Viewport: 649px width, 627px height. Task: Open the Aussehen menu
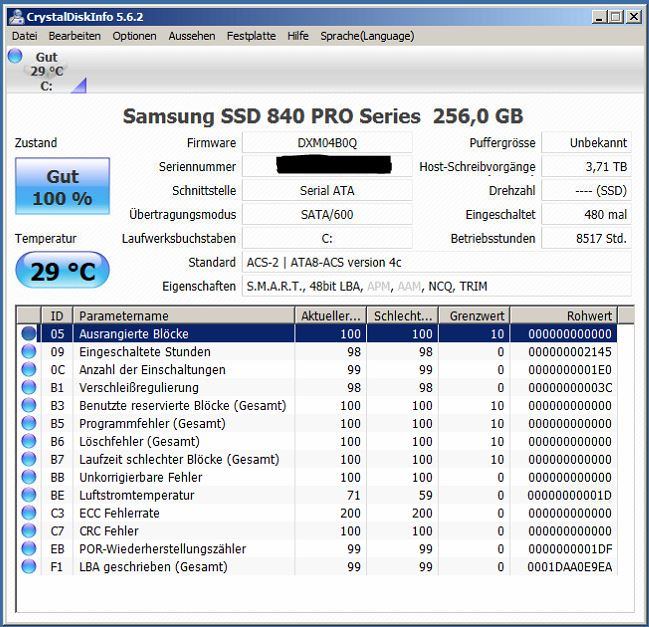click(x=192, y=36)
